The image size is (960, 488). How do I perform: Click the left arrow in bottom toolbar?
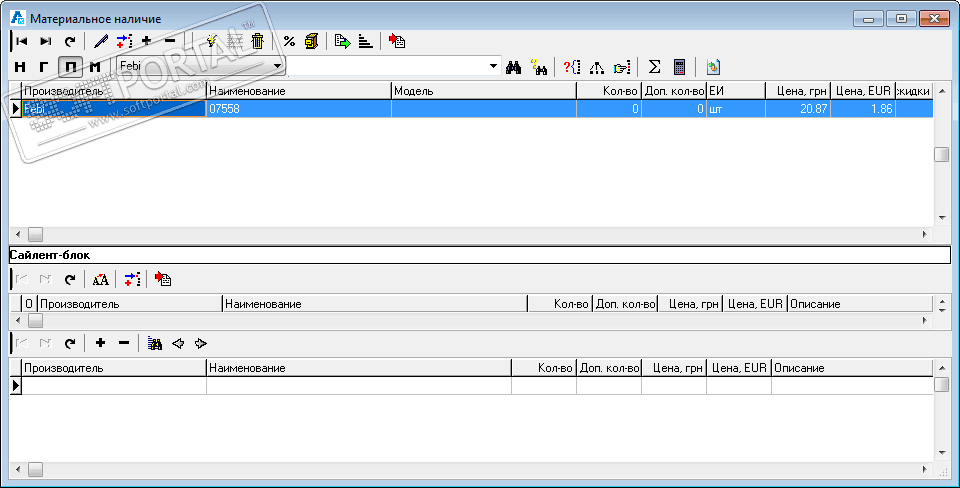point(178,343)
